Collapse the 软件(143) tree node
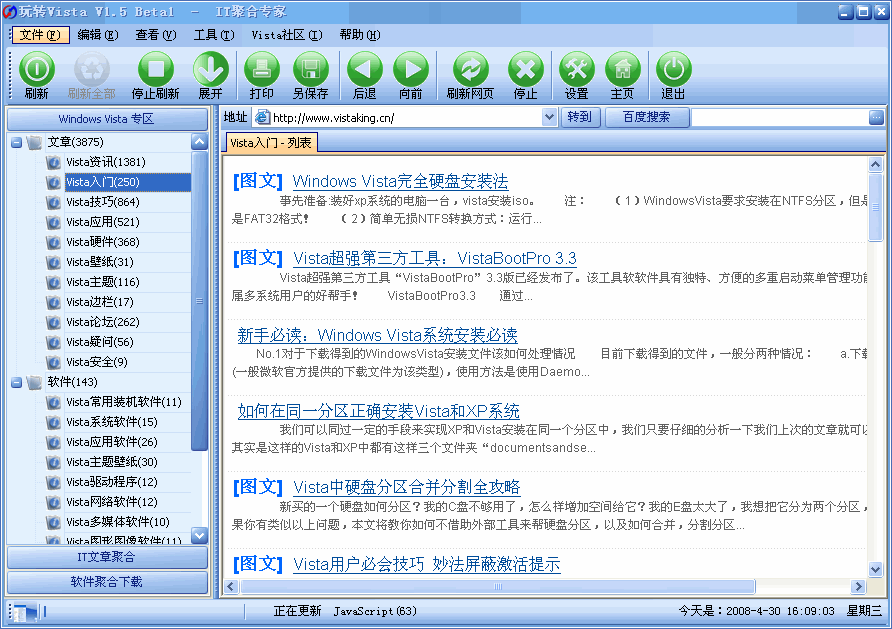892x629 pixels. tap(16, 382)
